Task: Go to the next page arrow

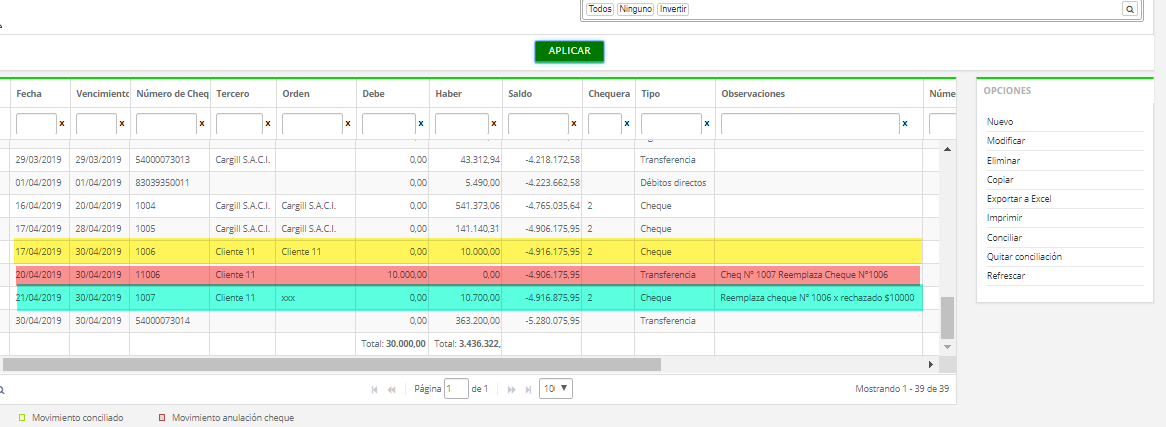Action: pyautogui.click(x=509, y=389)
